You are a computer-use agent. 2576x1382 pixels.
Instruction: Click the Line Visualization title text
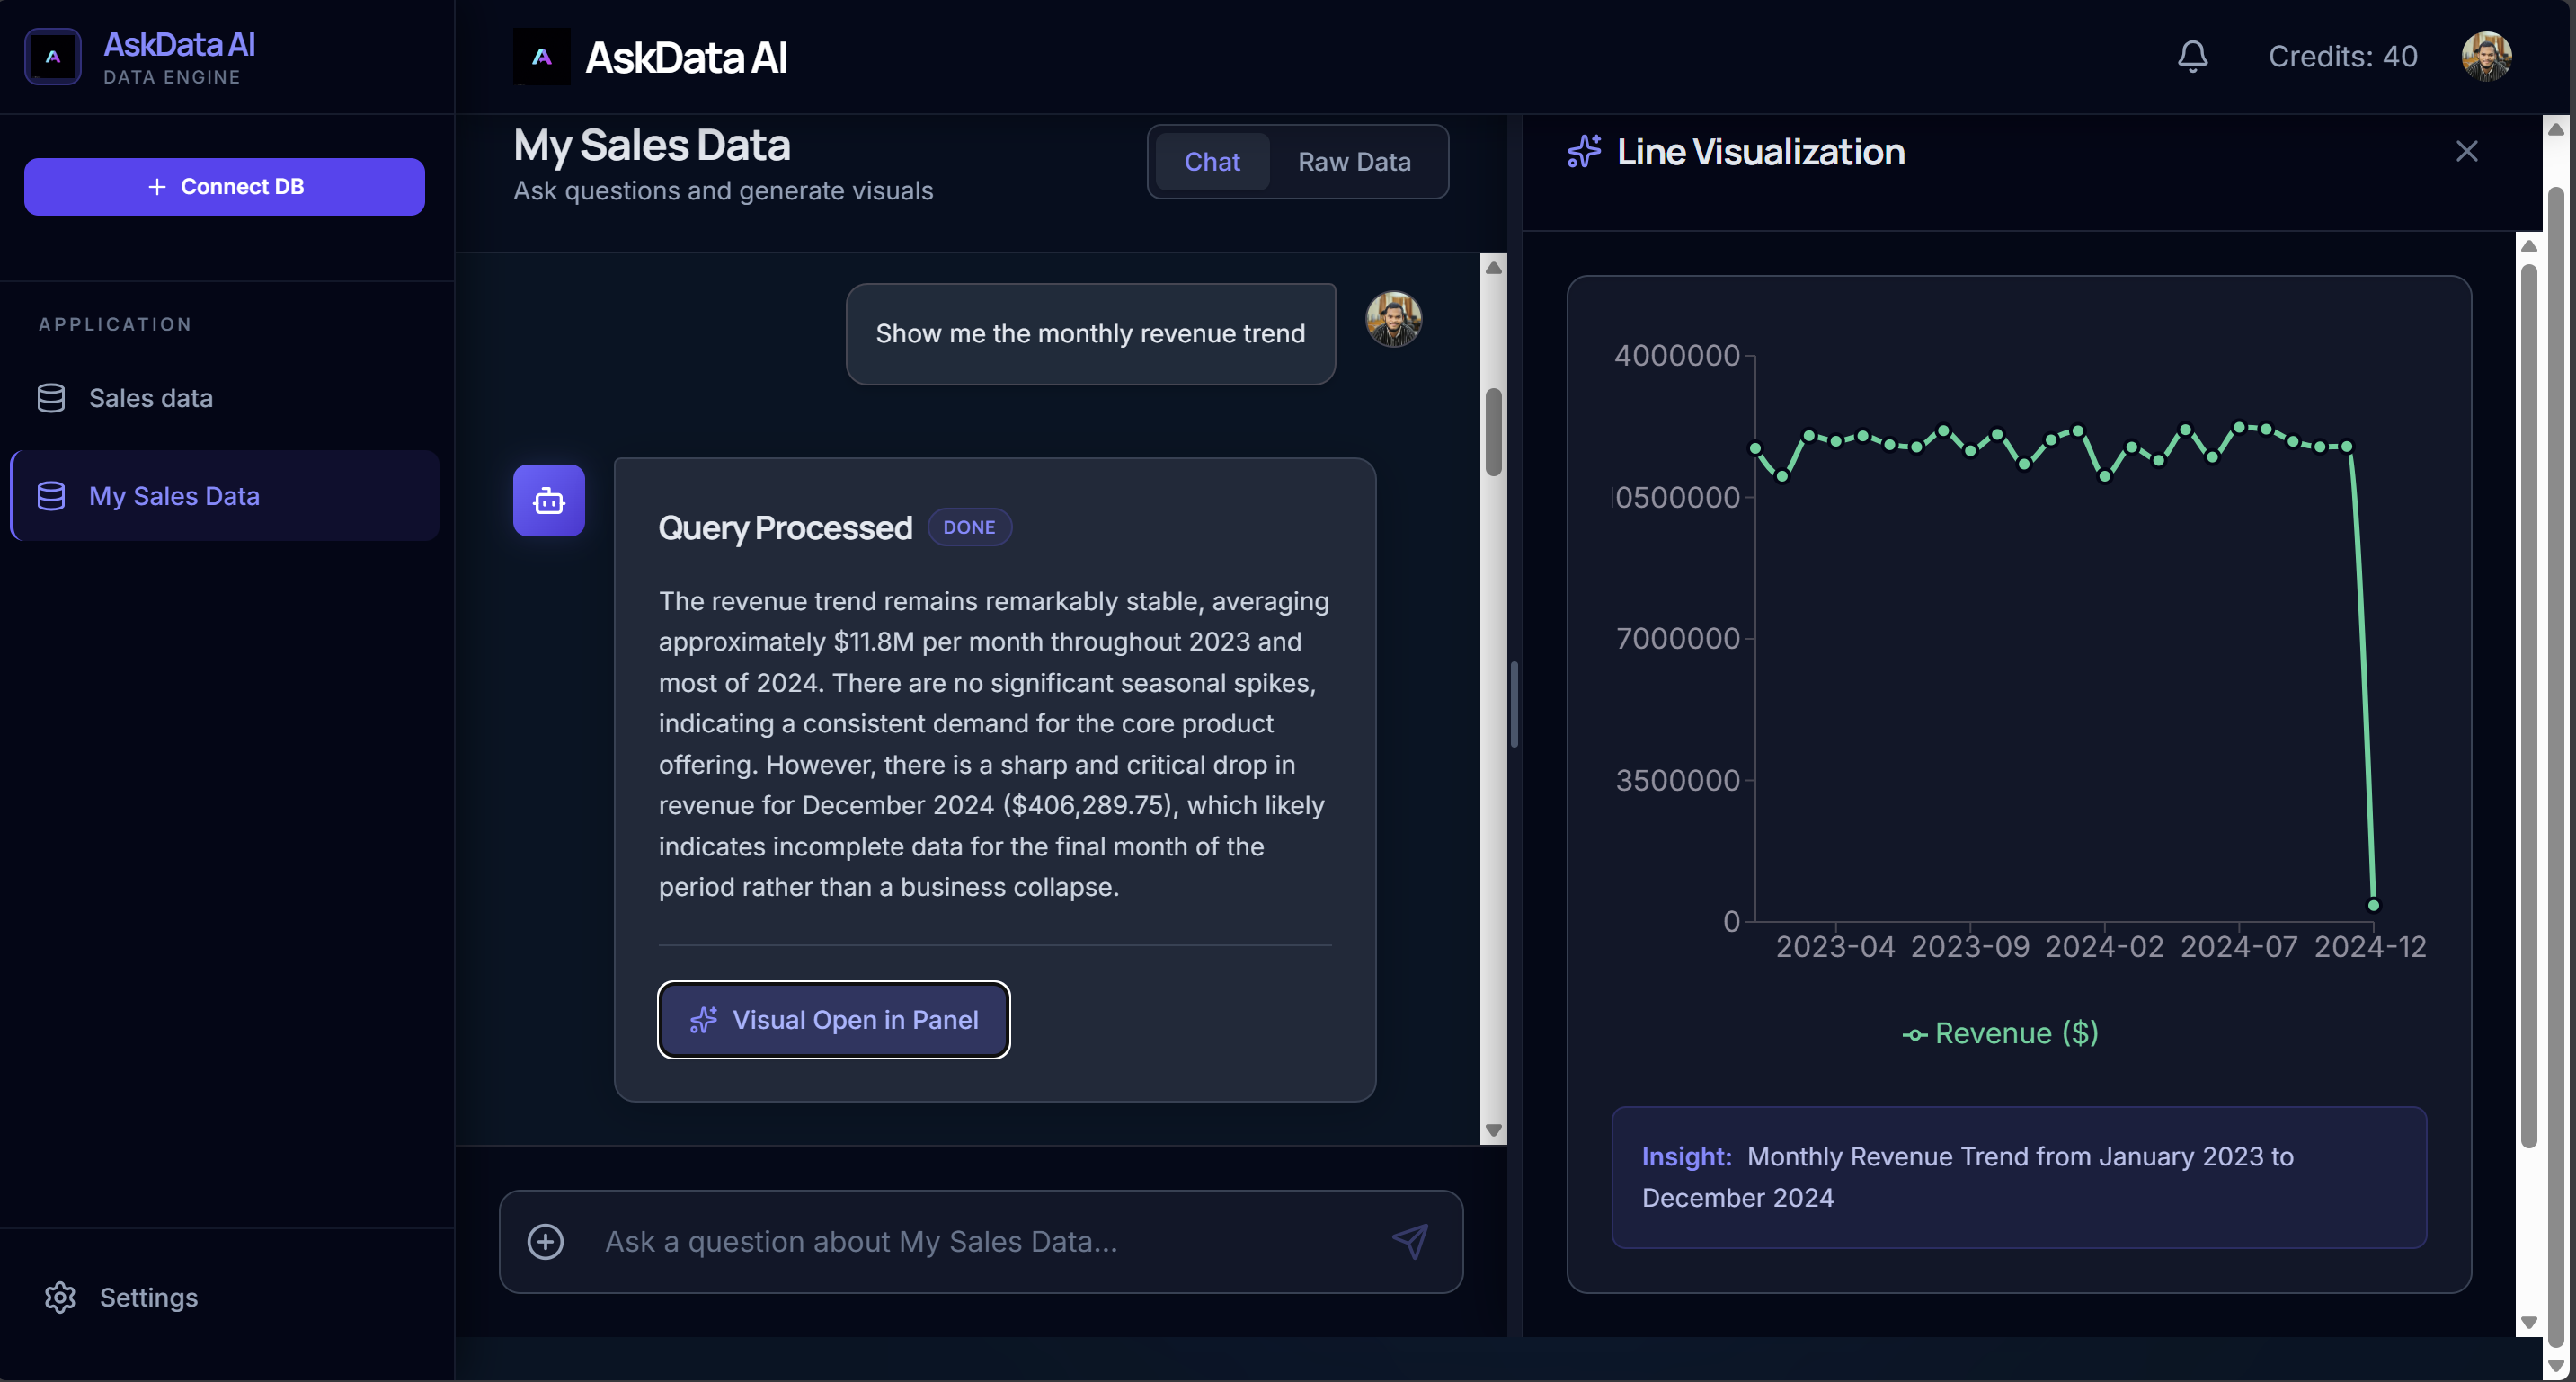(1760, 151)
